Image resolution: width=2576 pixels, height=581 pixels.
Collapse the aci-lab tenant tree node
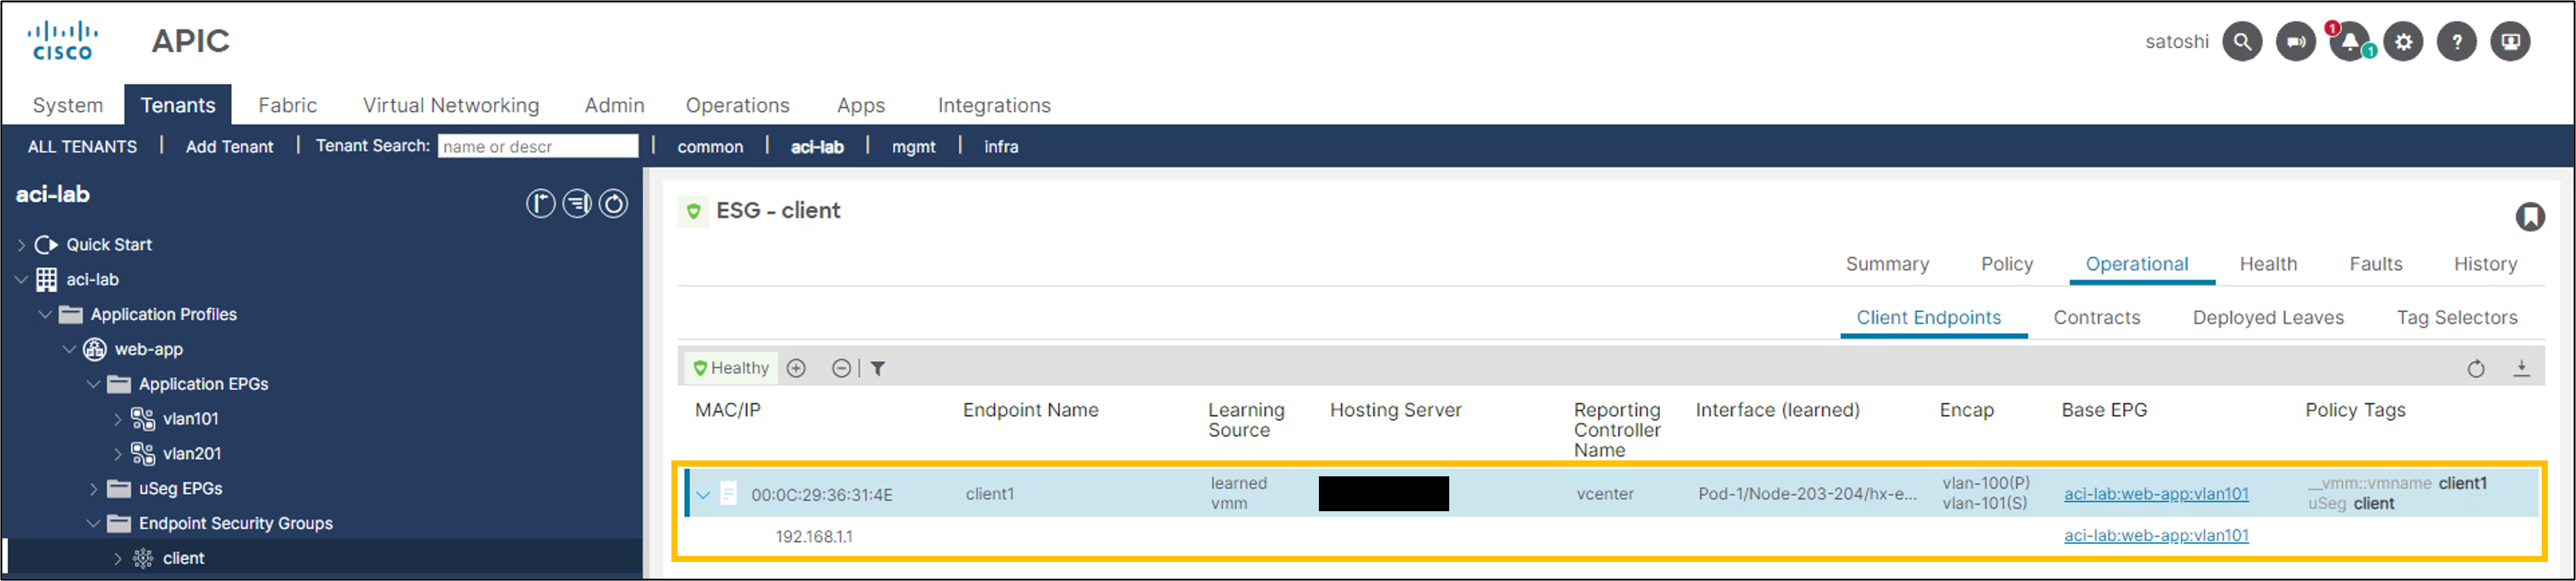21,280
